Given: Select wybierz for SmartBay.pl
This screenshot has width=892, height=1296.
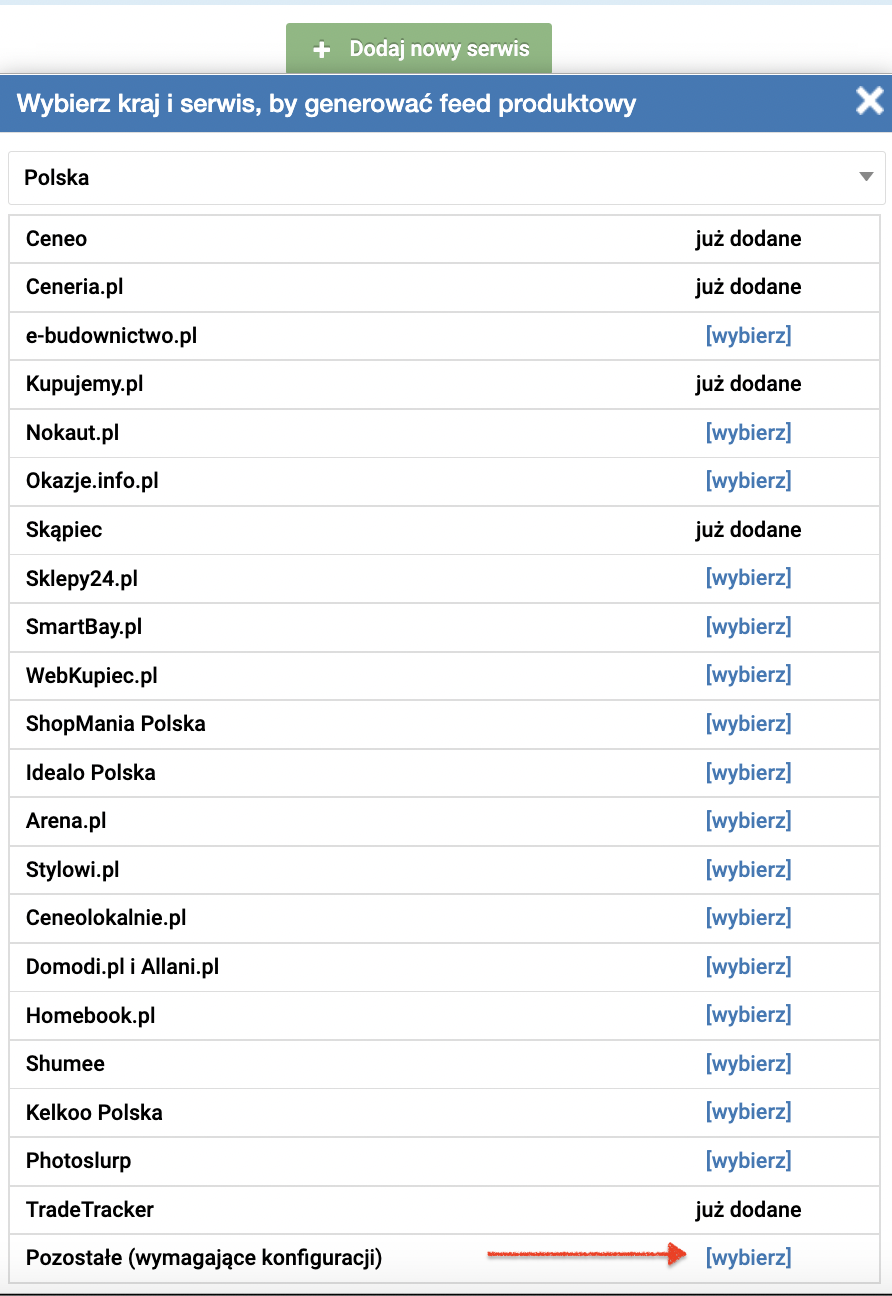Looking at the screenshot, I should [748, 627].
